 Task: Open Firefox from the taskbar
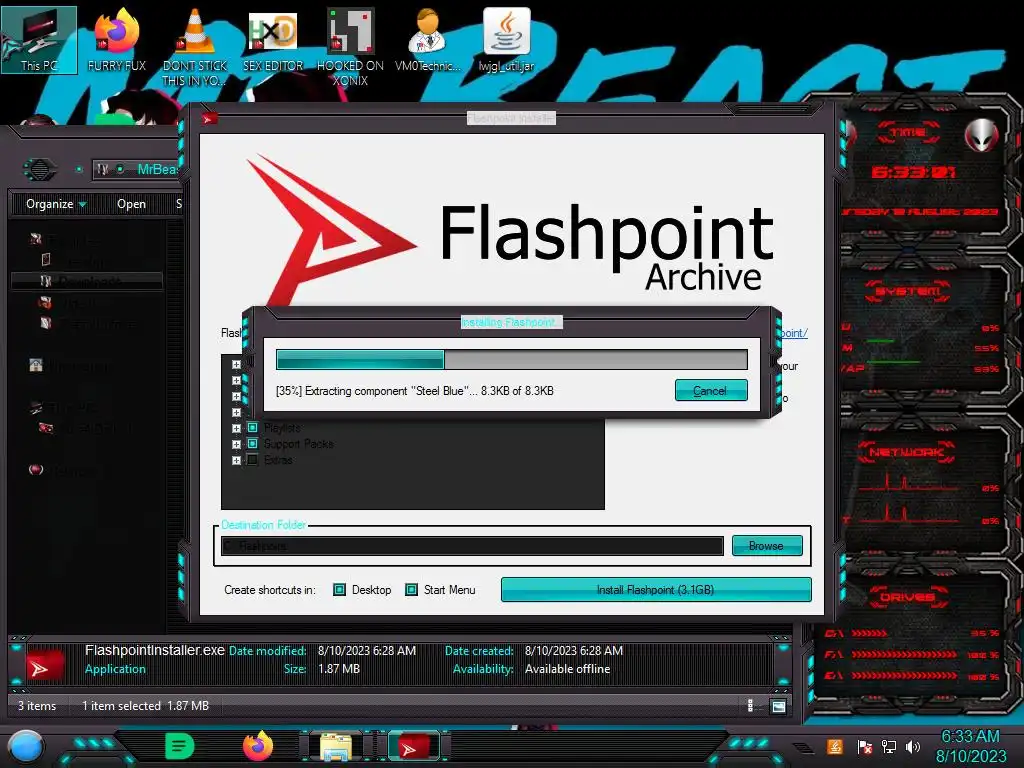[258, 746]
